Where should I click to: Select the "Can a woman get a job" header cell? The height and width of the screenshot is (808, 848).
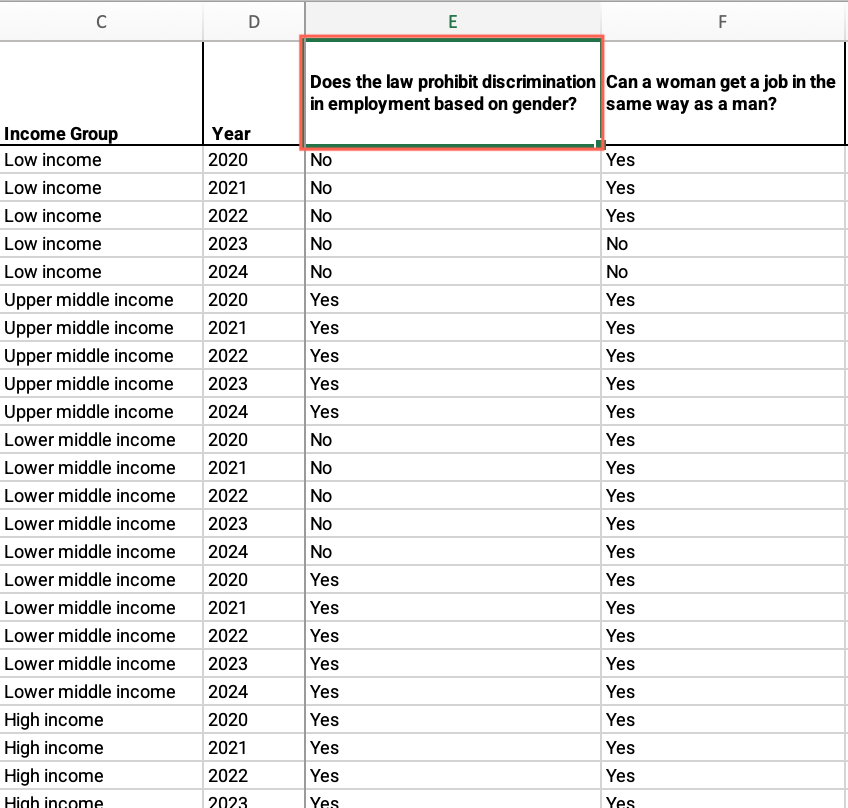(x=723, y=93)
